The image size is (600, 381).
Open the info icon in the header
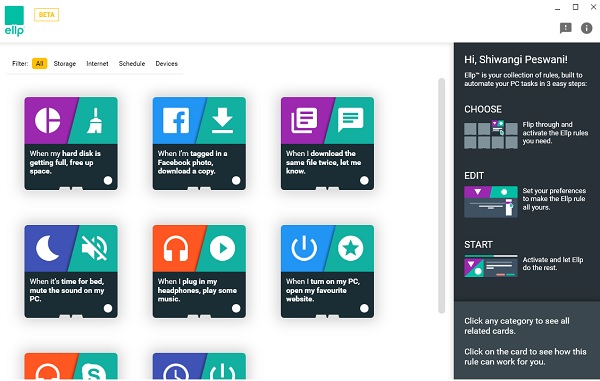tap(587, 28)
